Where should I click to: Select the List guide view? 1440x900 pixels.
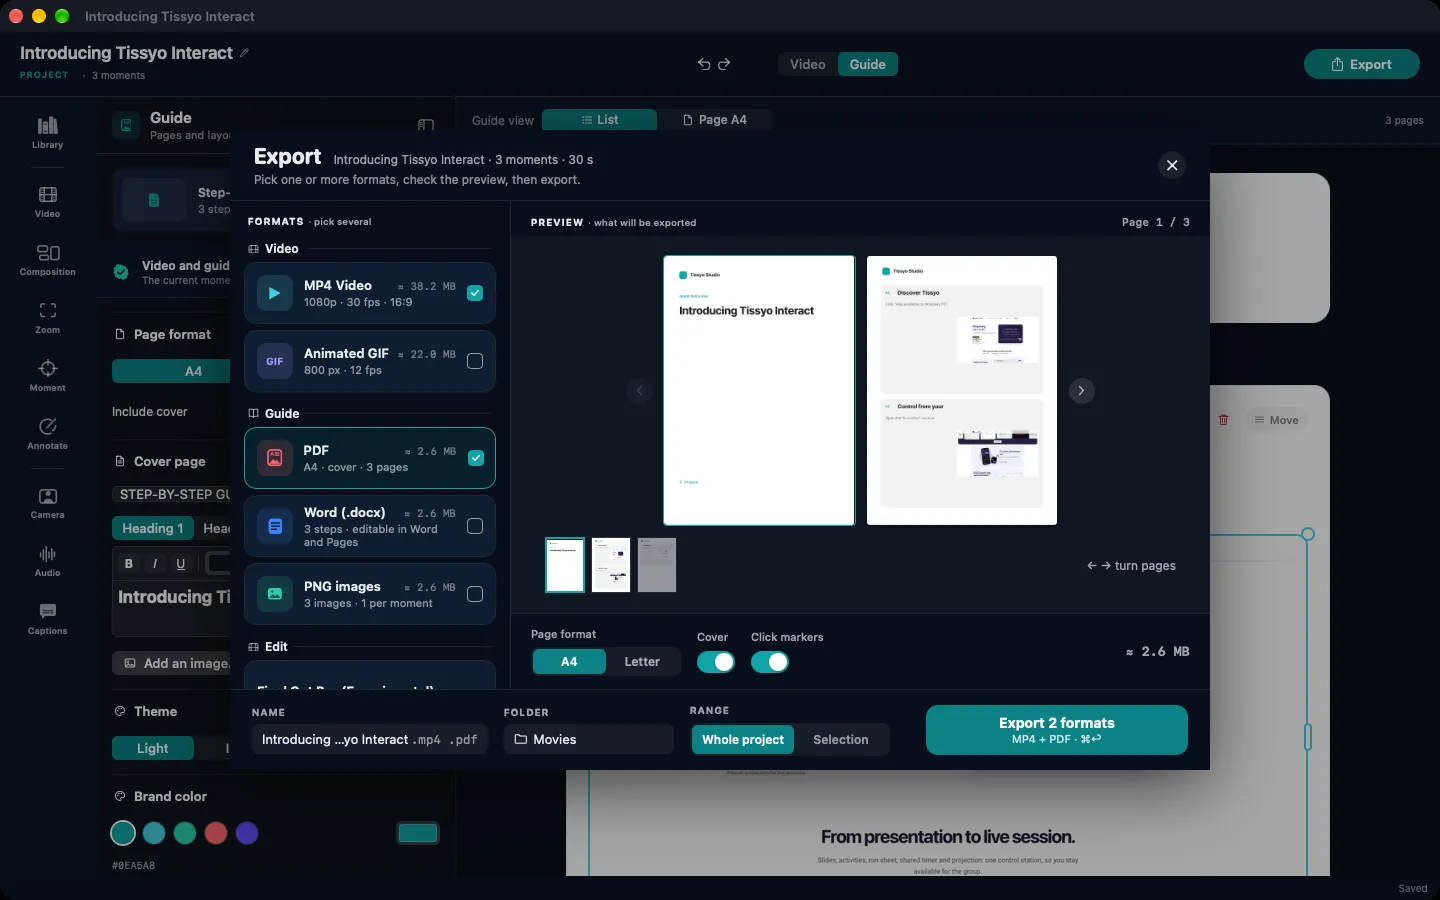[600, 120]
